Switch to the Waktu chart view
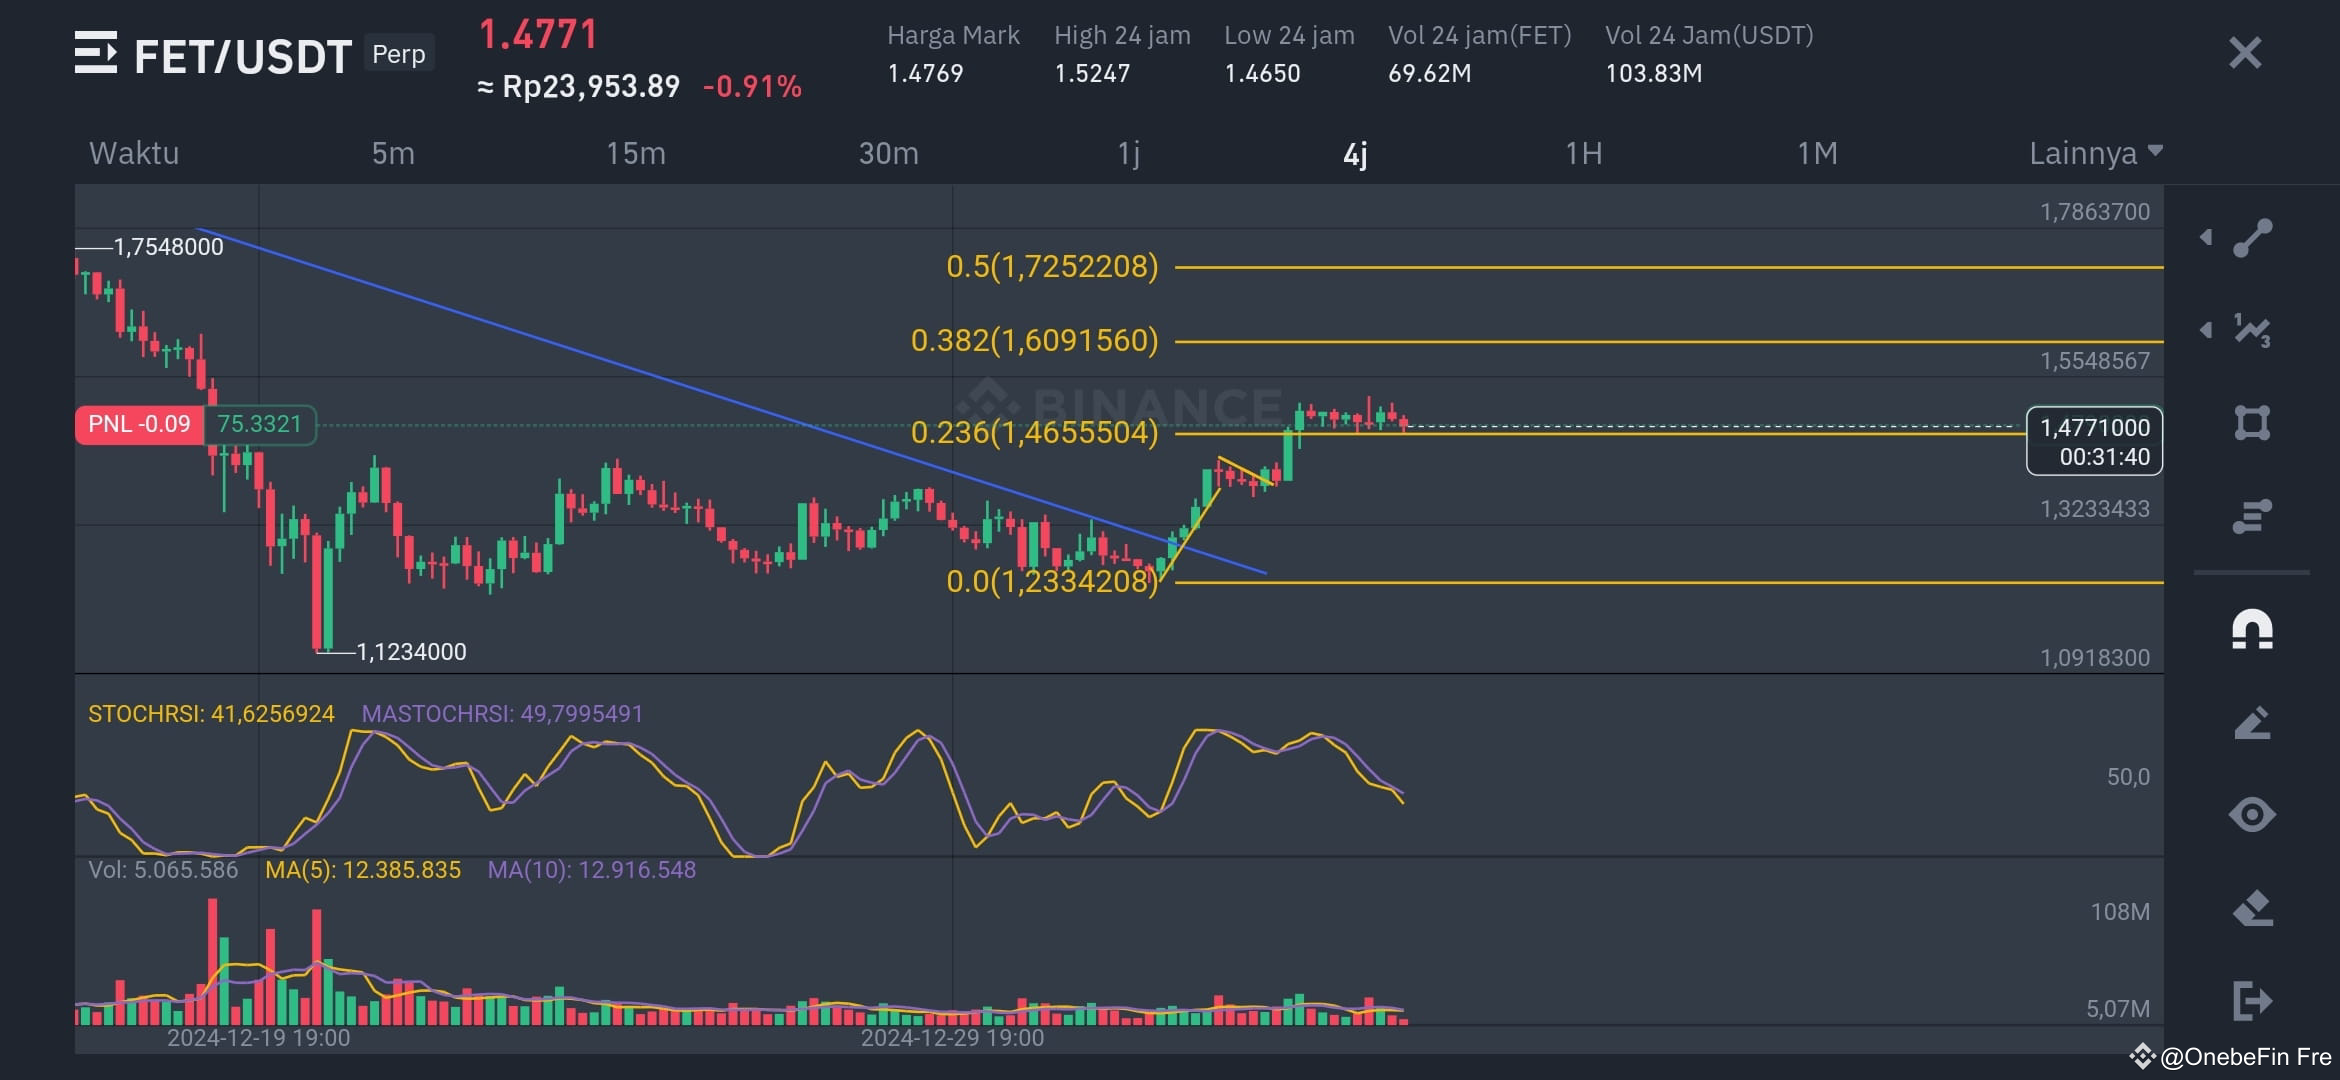The image size is (2340, 1080). click(x=134, y=153)
